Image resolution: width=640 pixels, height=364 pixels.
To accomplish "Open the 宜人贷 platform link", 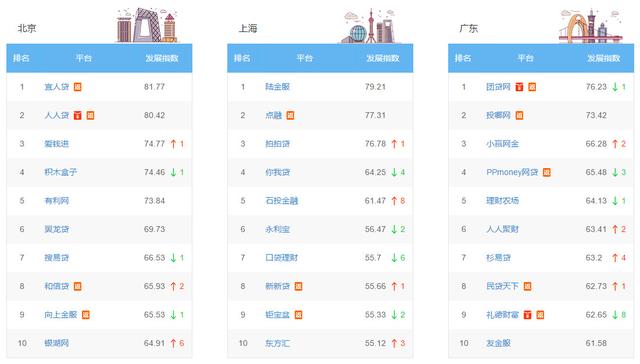I will (x=57, y=87).
